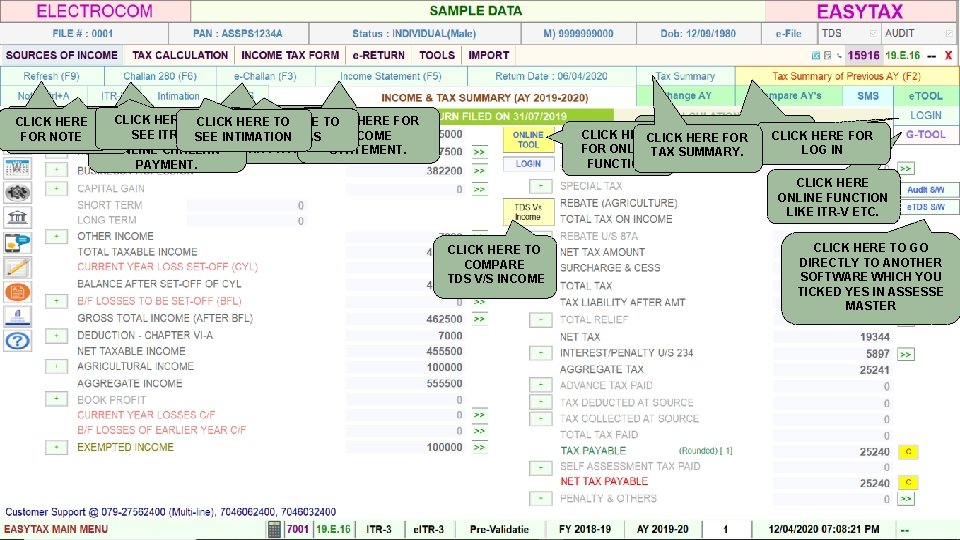This screenshot has width=960, height=540.
Task: Collapse Tax Deducted at Source row
Action: [541, 402]
